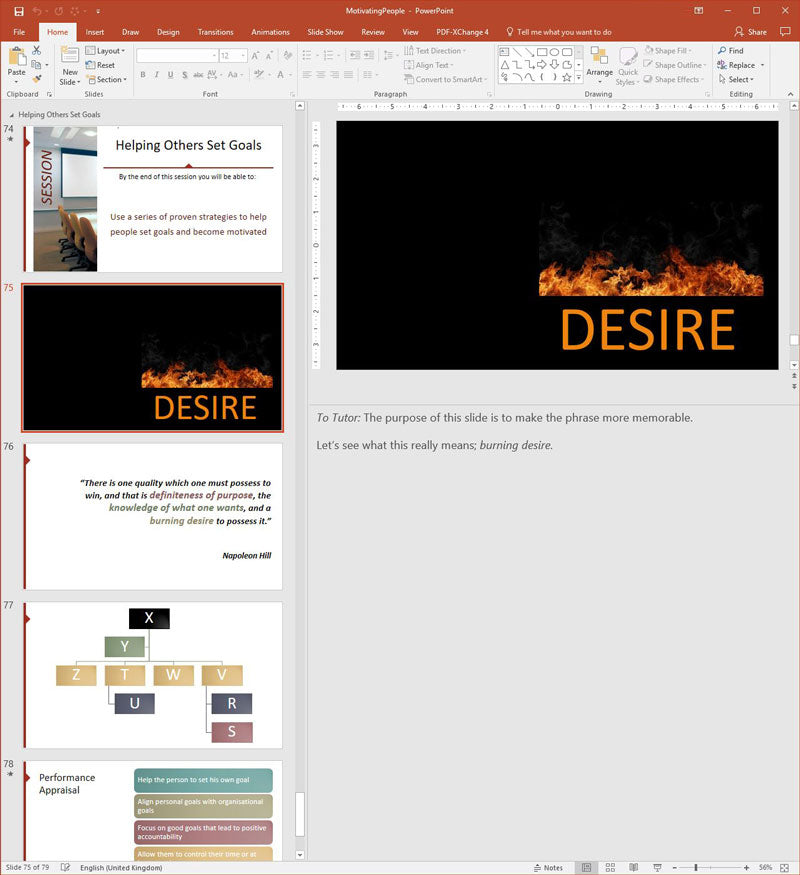Viewport: 800px width, 875px height.
Task: Switch to the Insert tab
Action: tap(95, 32)
